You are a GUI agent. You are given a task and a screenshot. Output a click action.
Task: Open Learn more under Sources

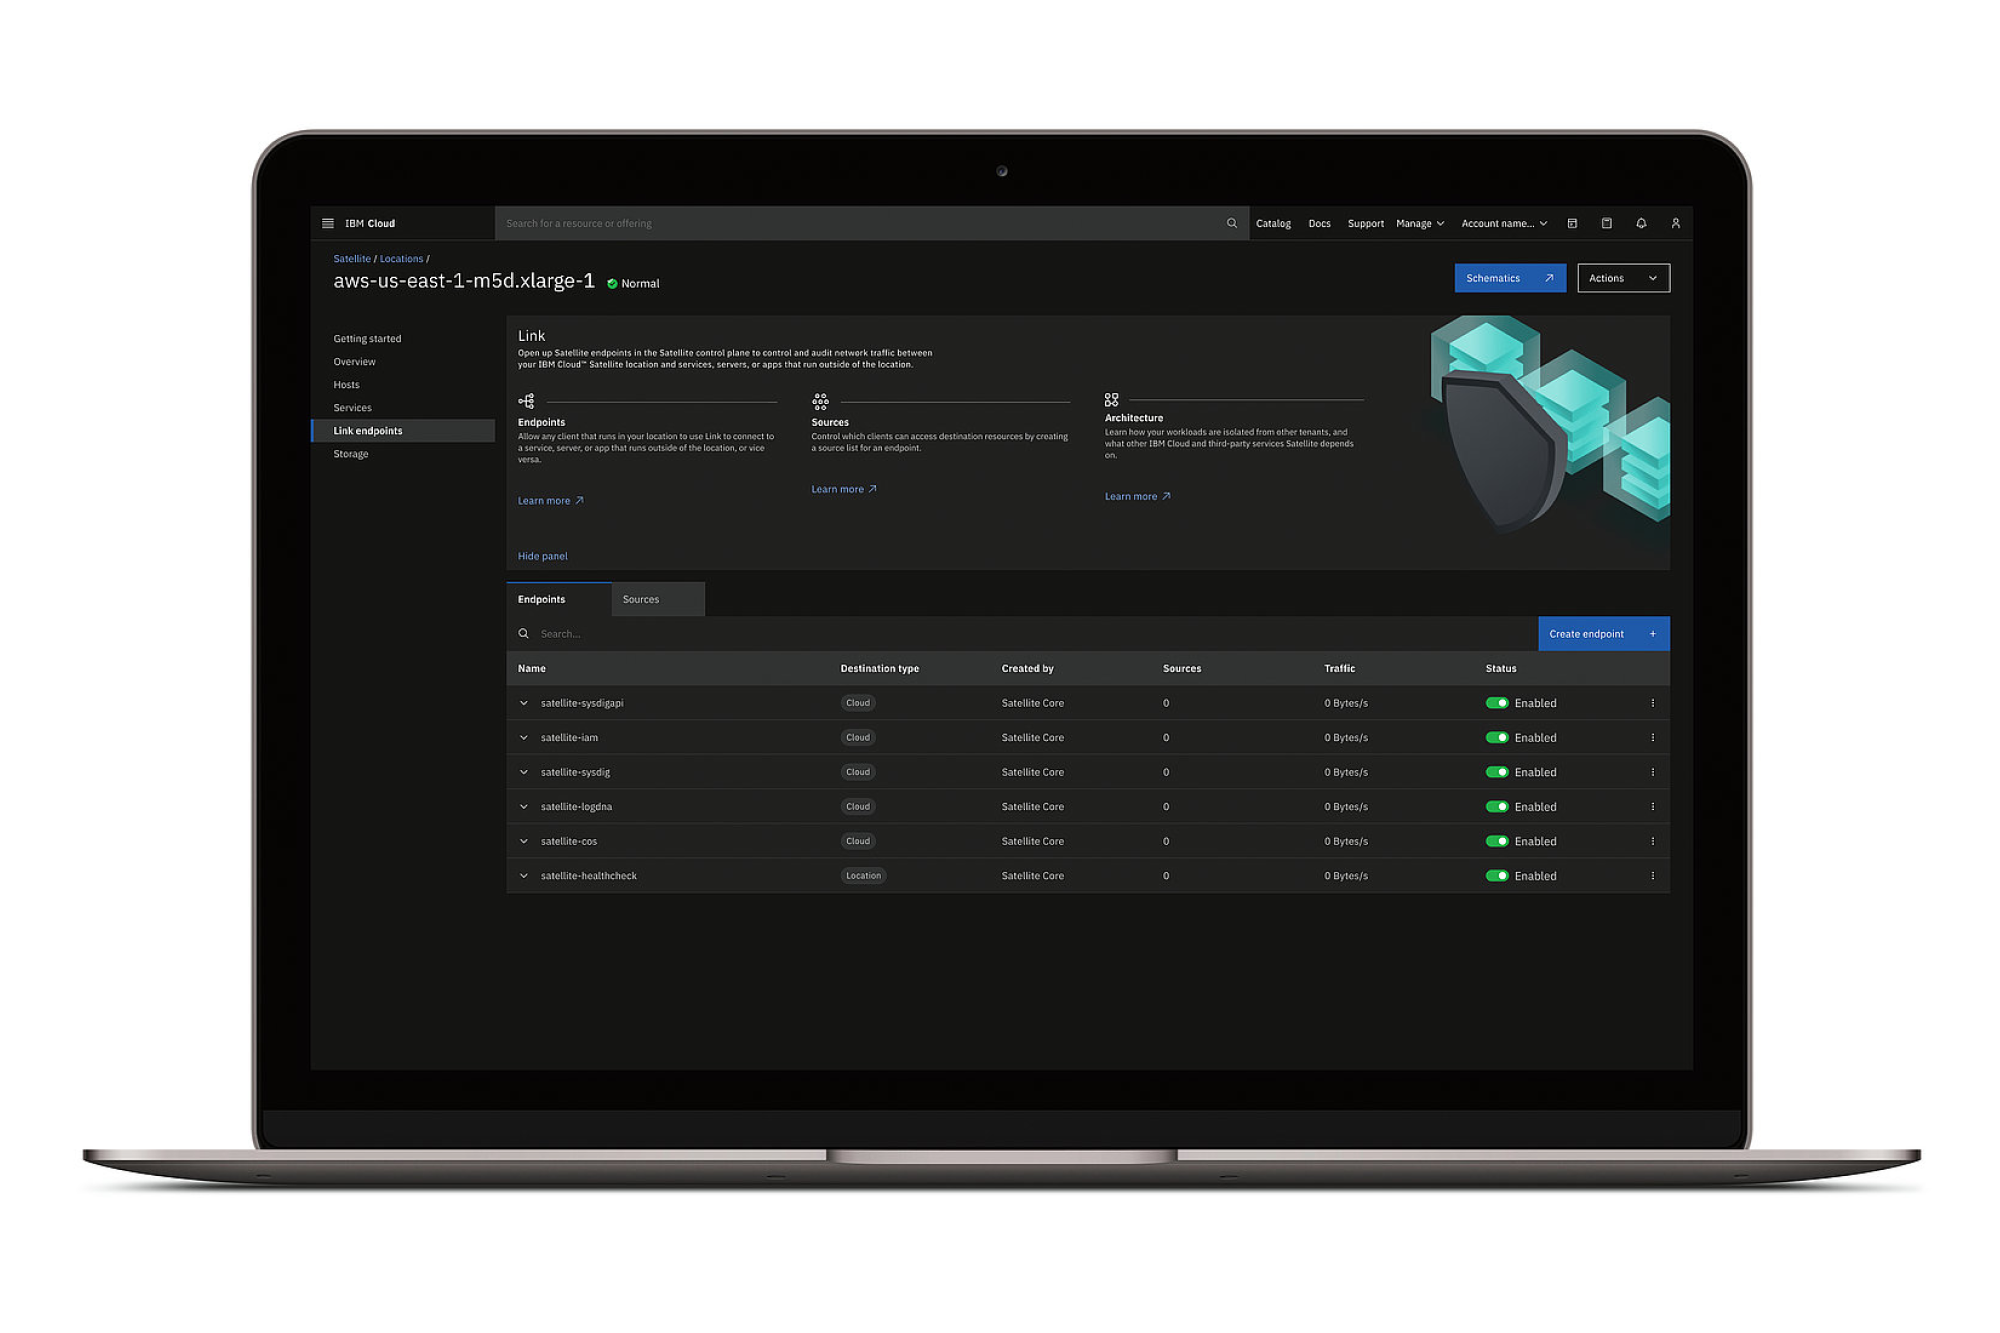click(843, 489)
